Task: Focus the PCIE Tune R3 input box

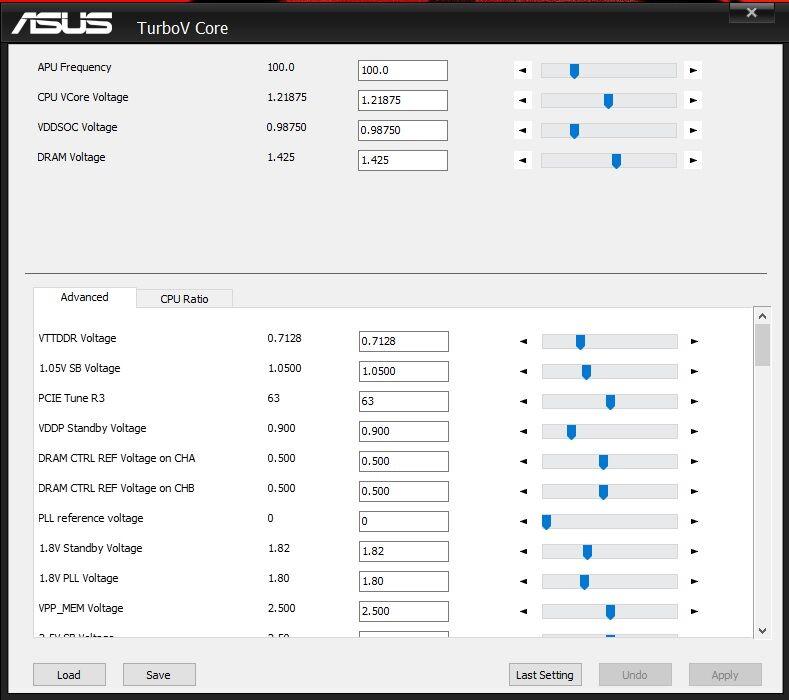Action: pyautogui.click(x=404, y=402)
